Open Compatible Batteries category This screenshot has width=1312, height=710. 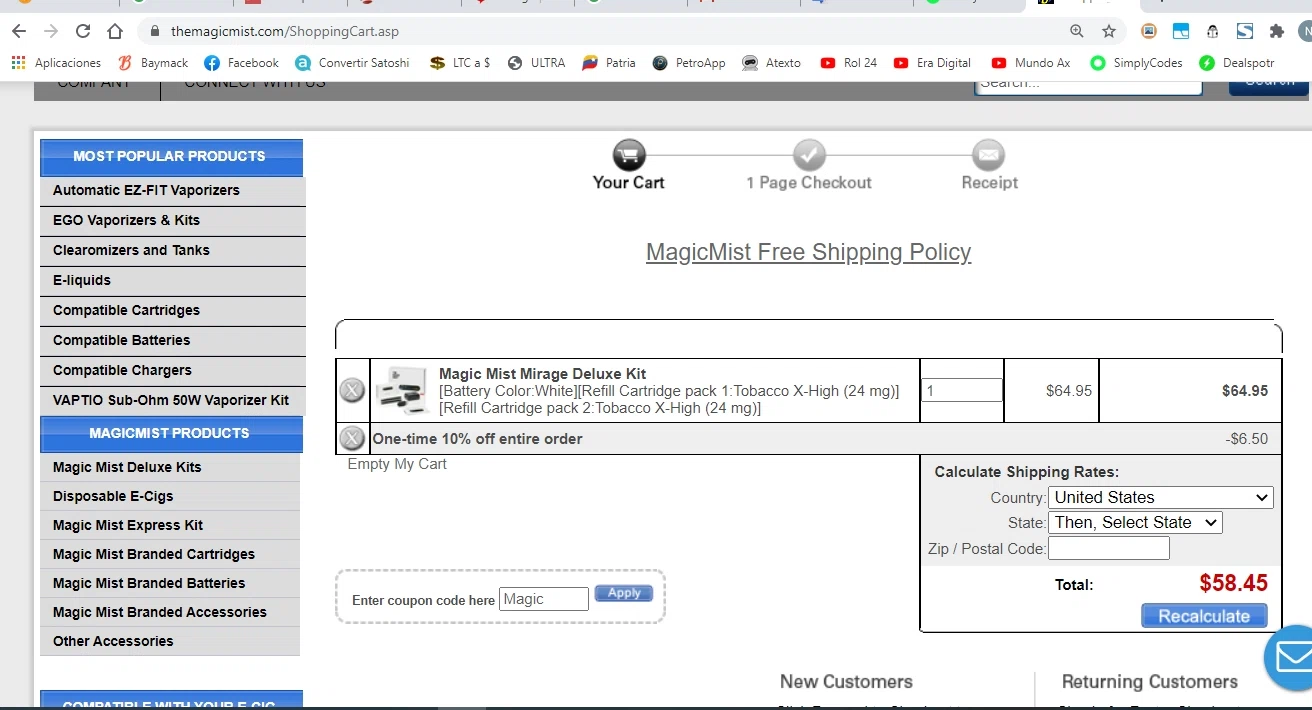(172, 340)
